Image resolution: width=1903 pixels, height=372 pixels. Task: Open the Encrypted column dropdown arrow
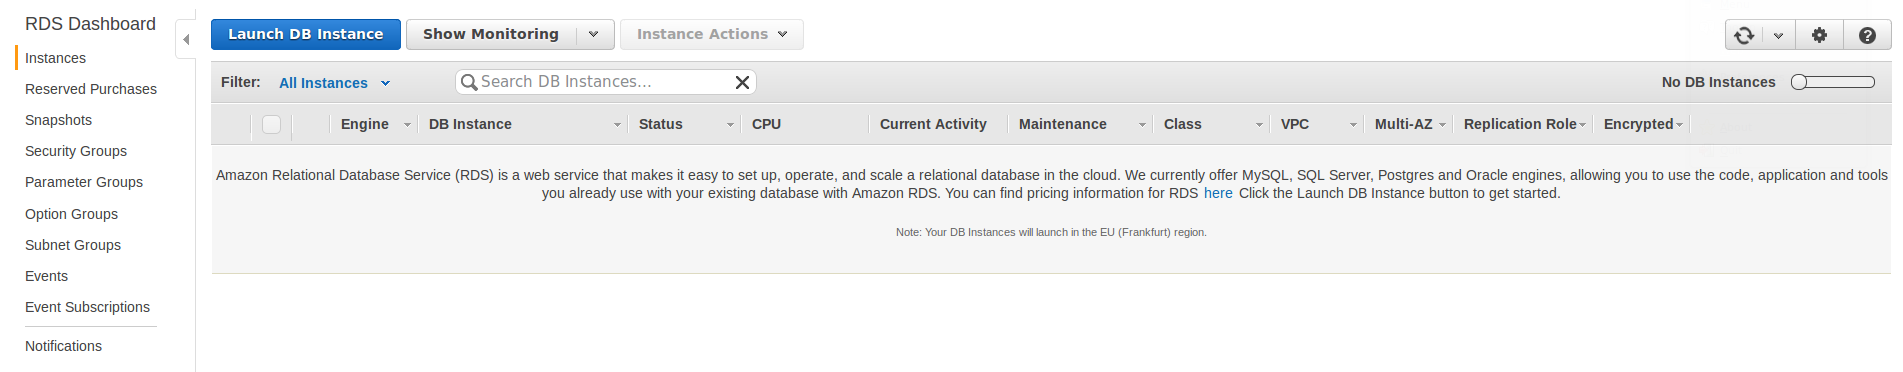pyautogui.click(x=1679, y=125)
